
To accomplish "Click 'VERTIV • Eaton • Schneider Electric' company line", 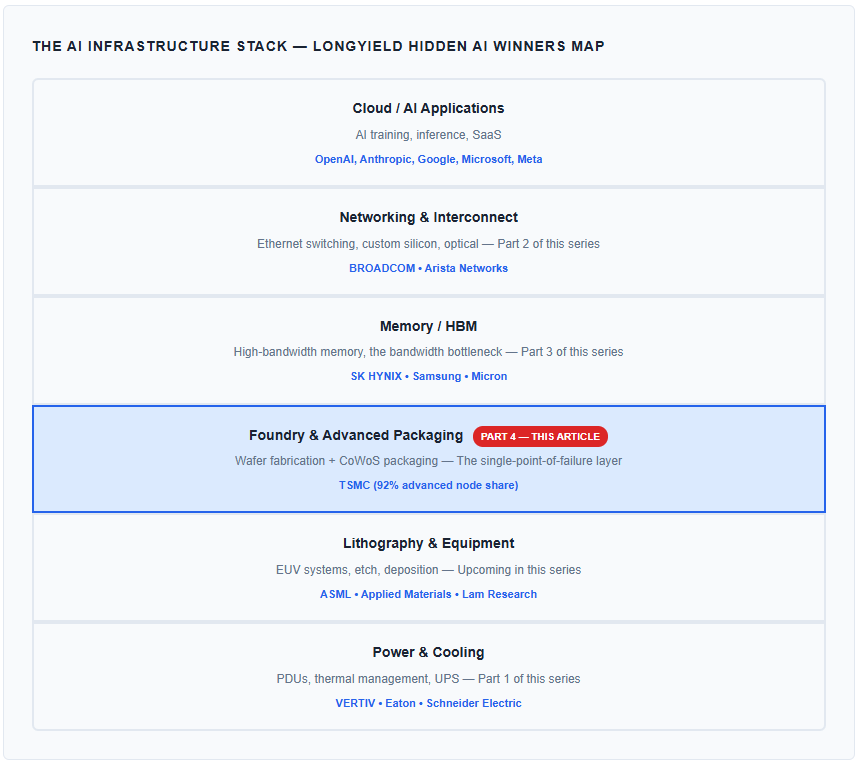I will [x=428, y=703].
